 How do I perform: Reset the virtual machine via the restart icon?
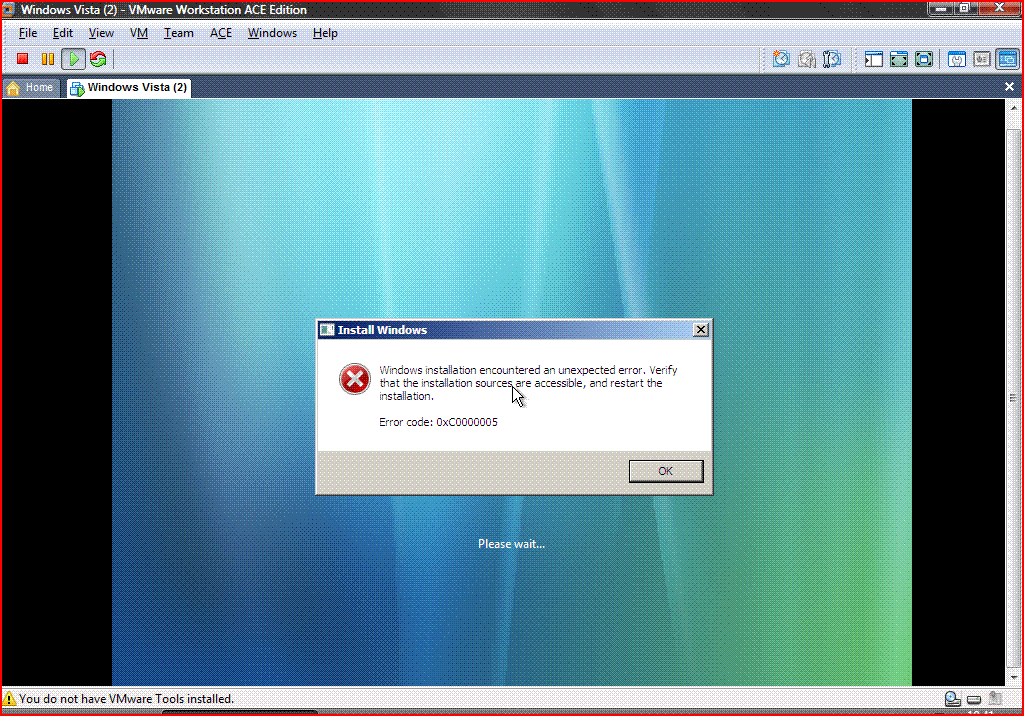(x=98, y=59)
